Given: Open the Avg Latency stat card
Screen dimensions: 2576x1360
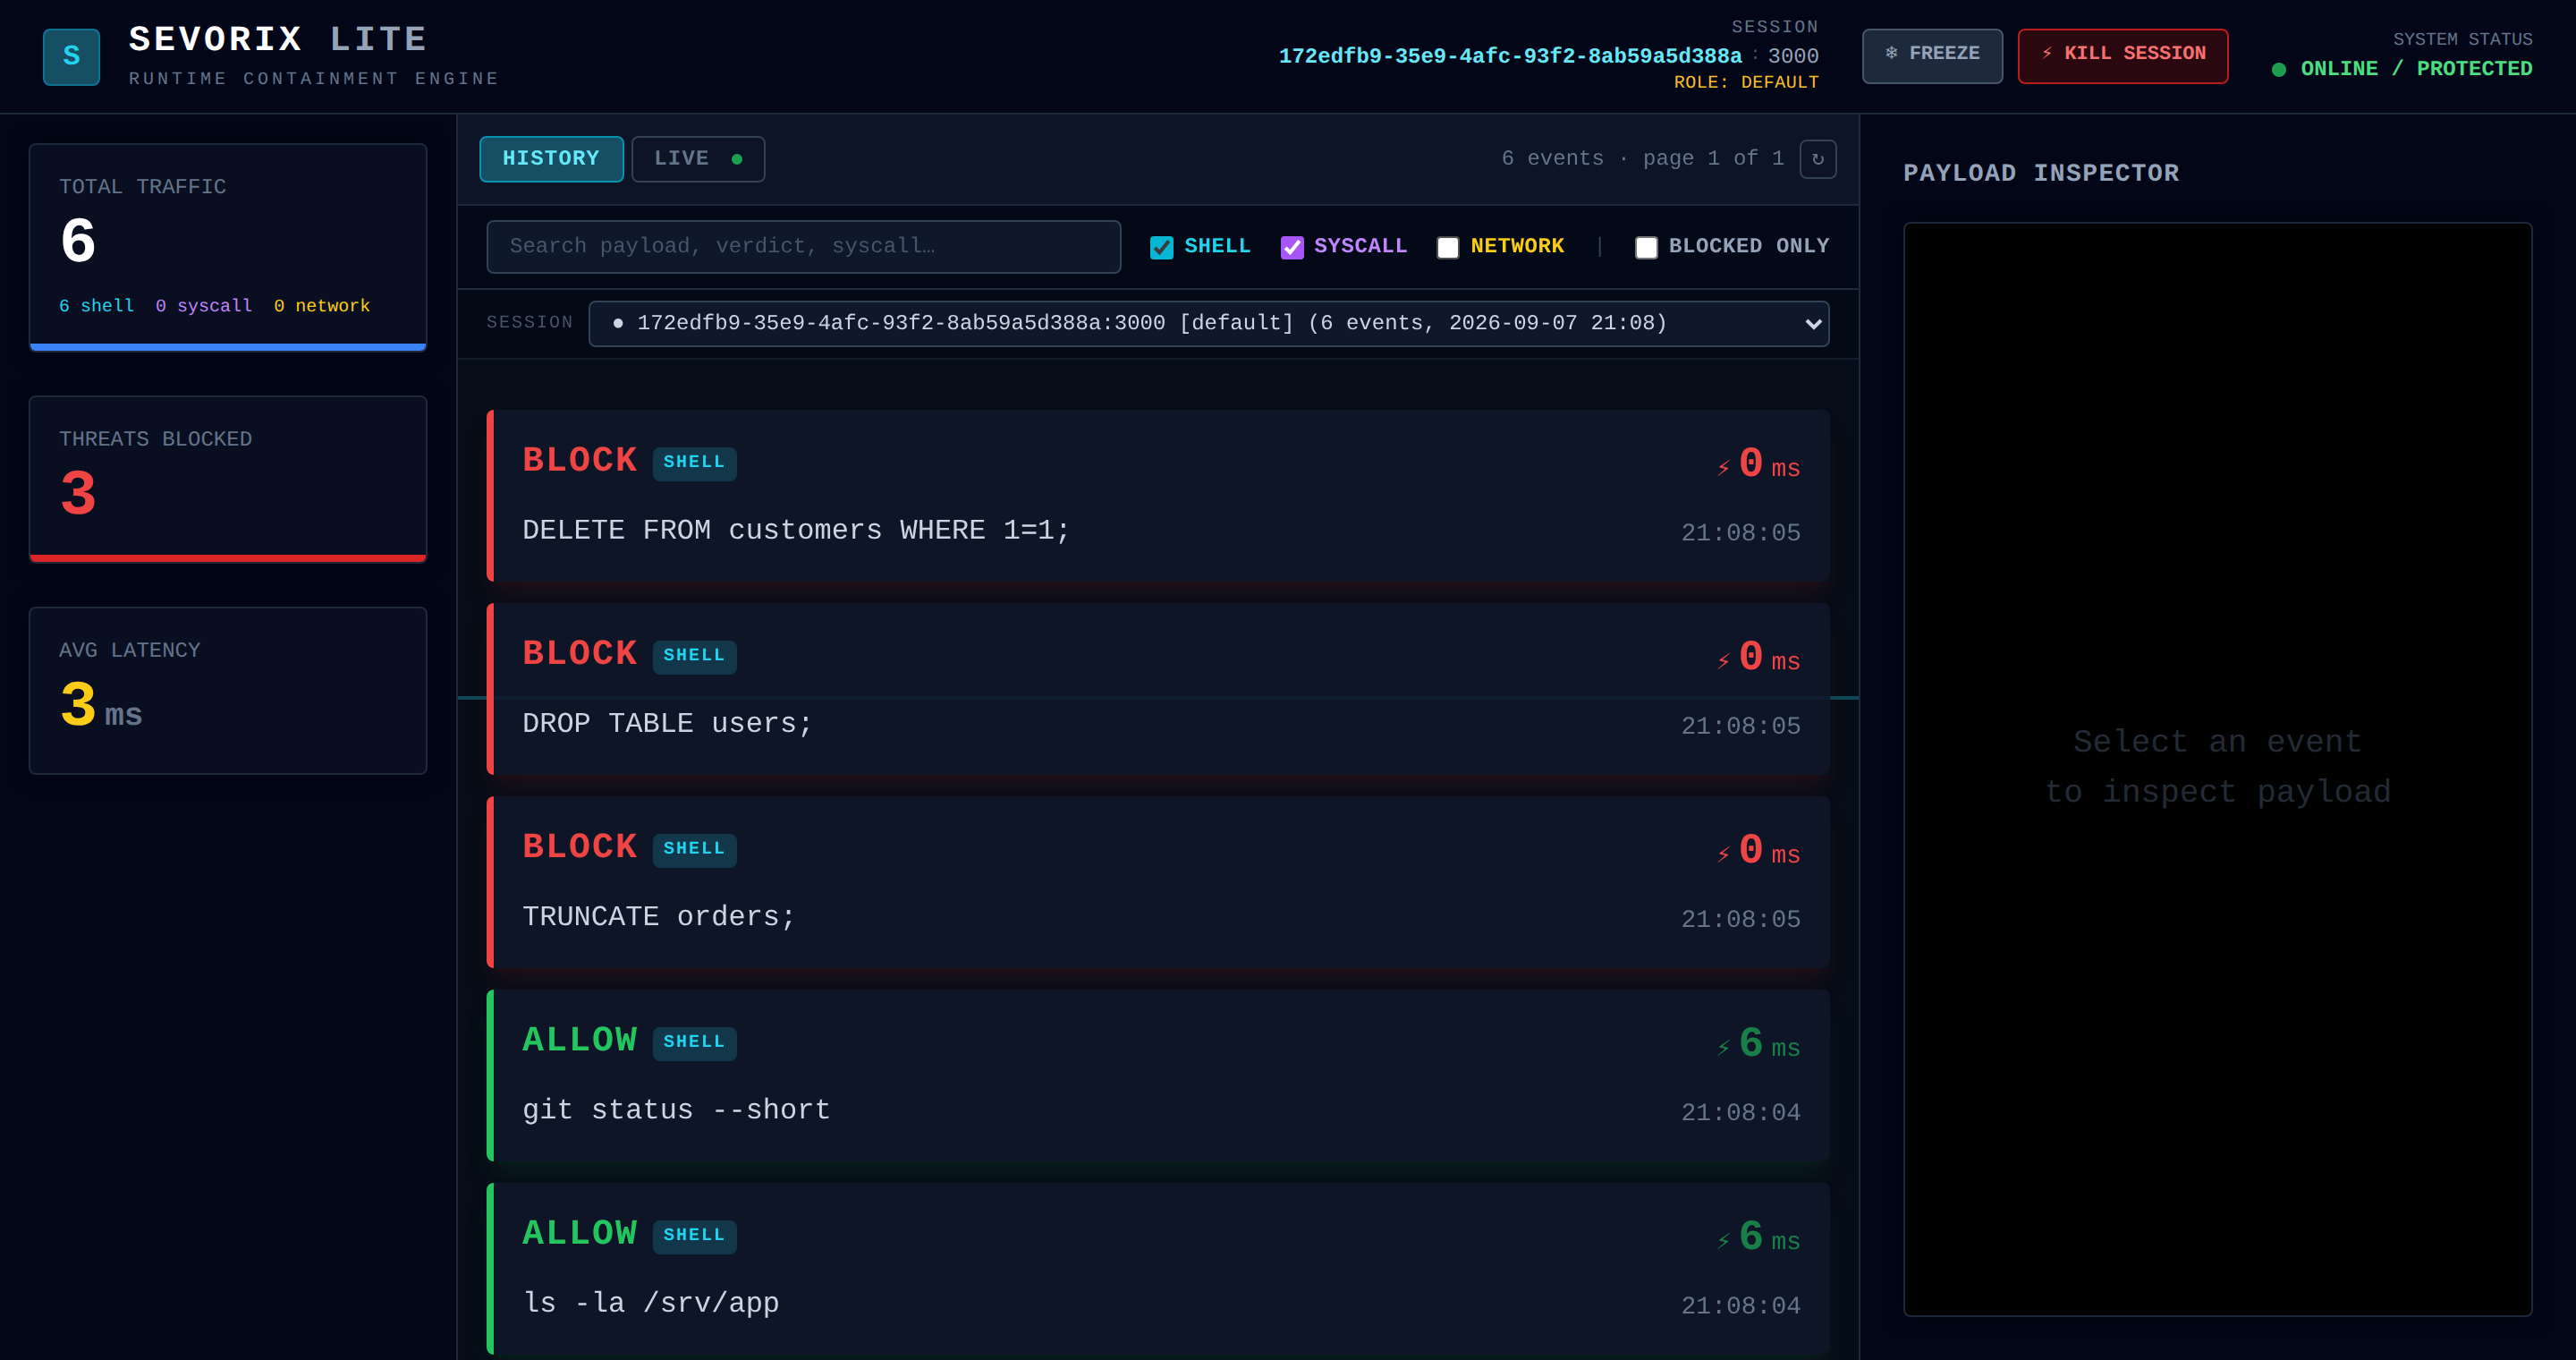Looking at the screenshot, I should [228, 690].
